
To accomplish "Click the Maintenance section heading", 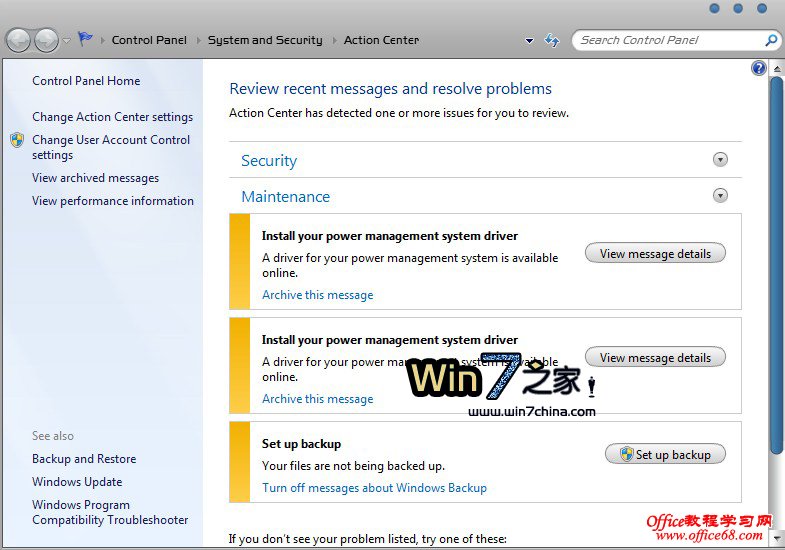I will (x=286, y=197).
